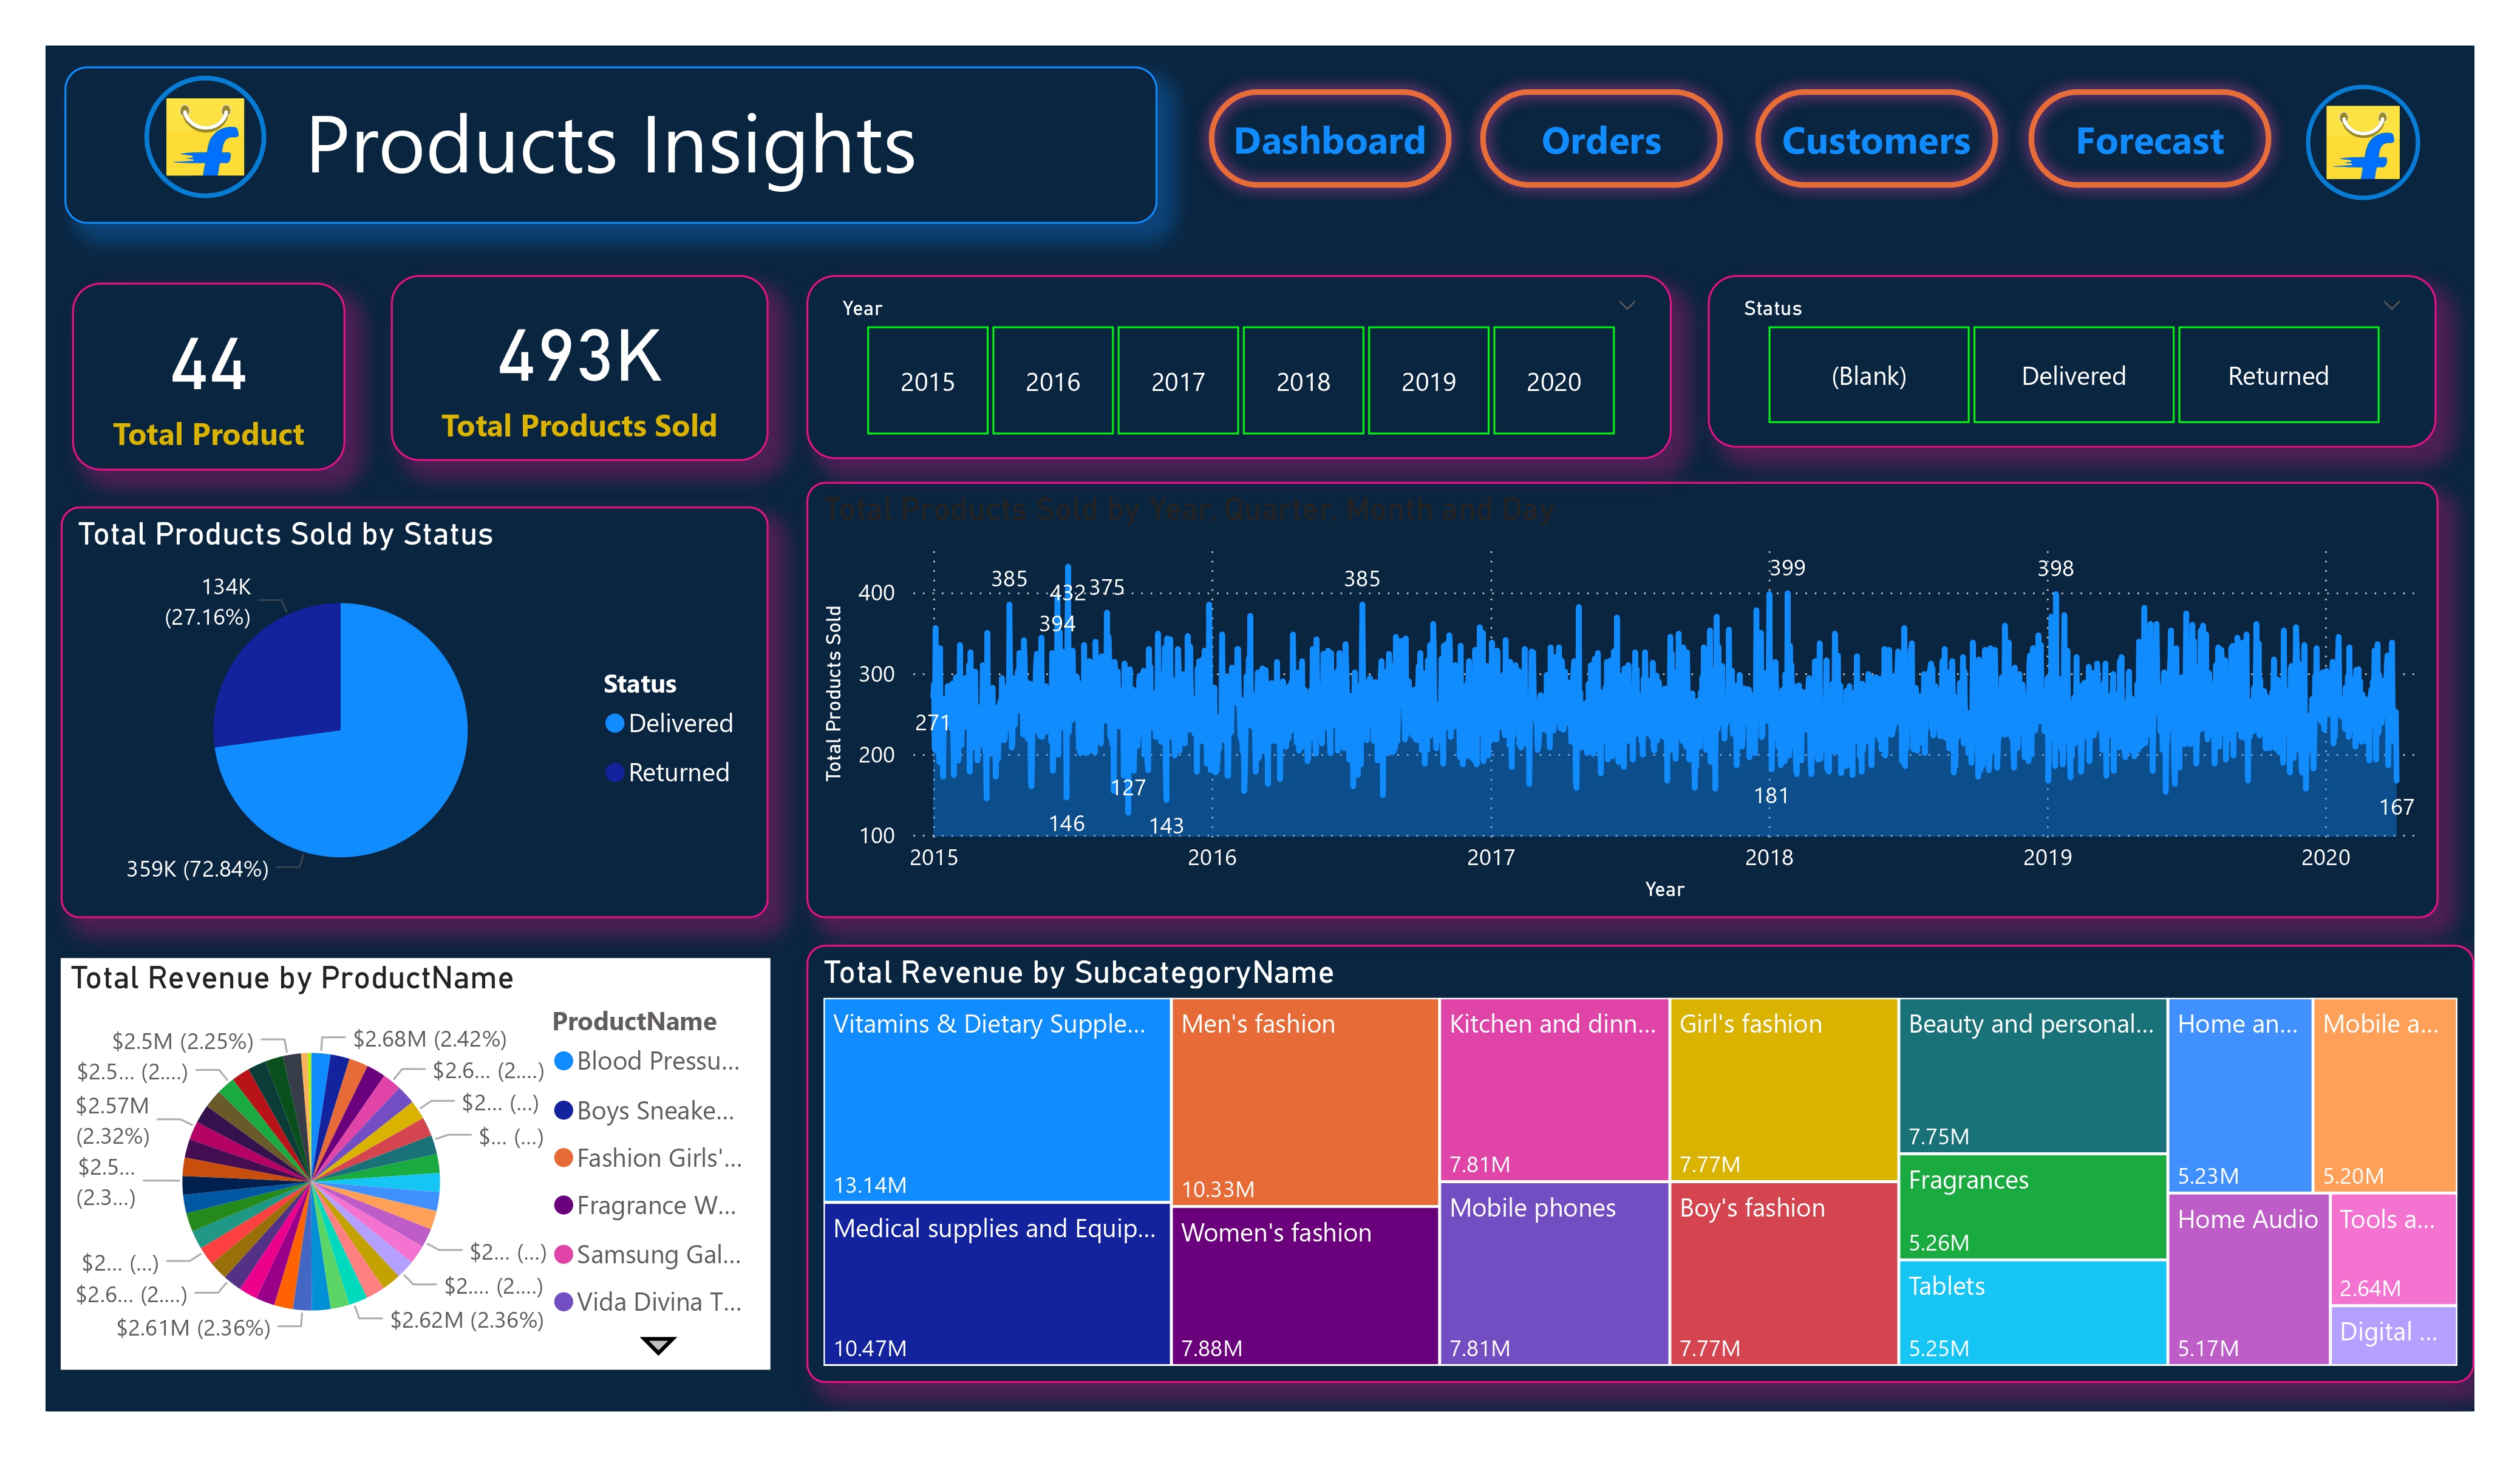This screenshot has width=2520, height=1457.
Task: Toggle the 2018 year filter
Action: (x=1302, y=381)
